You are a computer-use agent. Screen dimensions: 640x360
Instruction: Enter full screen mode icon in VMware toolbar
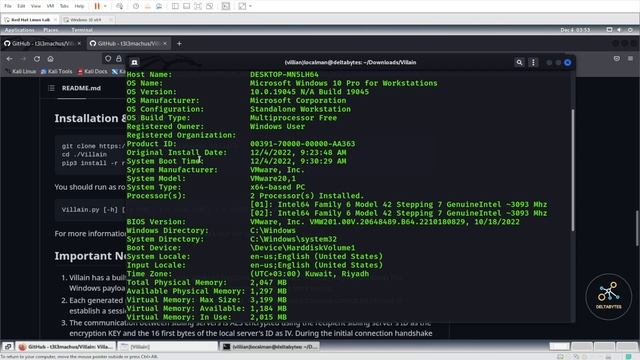click(198, 6)
